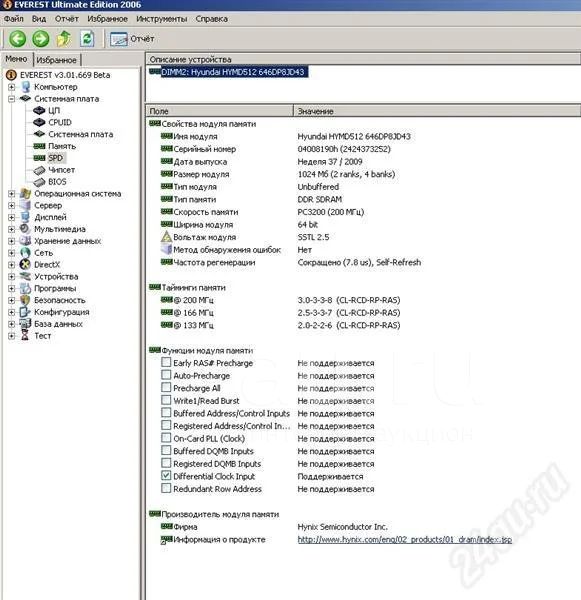The width and height of the screenshot is (581, 600).
Task: Click the green Forward arrow icon
Action: (41, 39)
